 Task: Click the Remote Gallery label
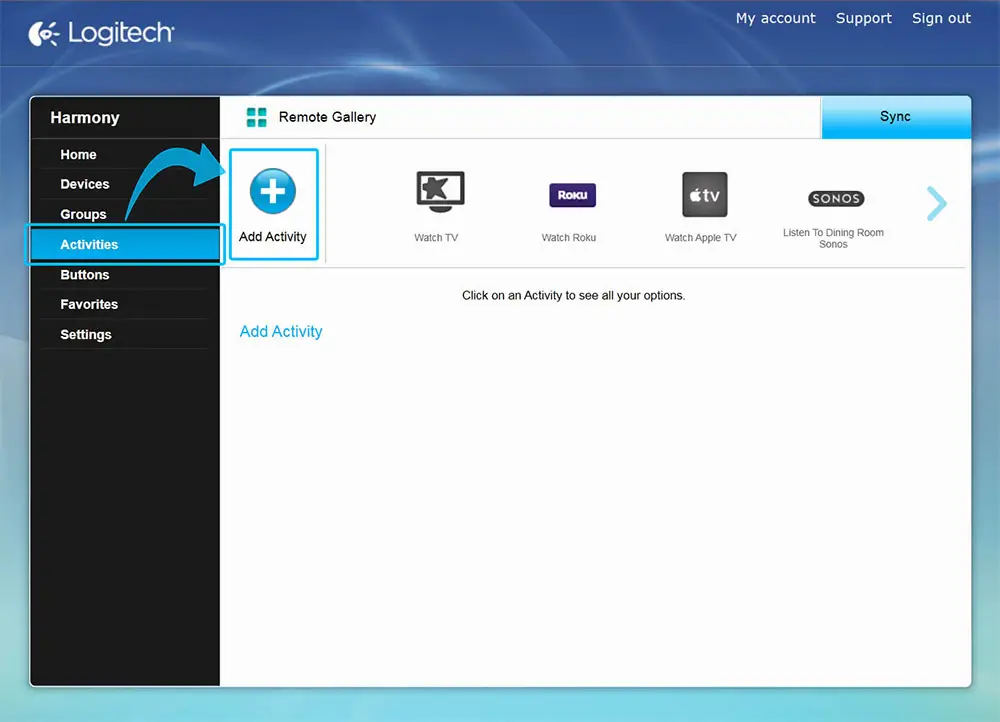[x=327, y=117]
